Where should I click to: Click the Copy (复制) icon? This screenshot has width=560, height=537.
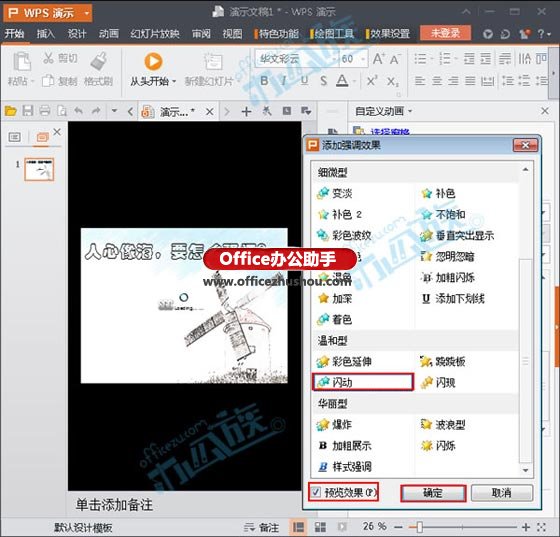(x=48, y=81)
